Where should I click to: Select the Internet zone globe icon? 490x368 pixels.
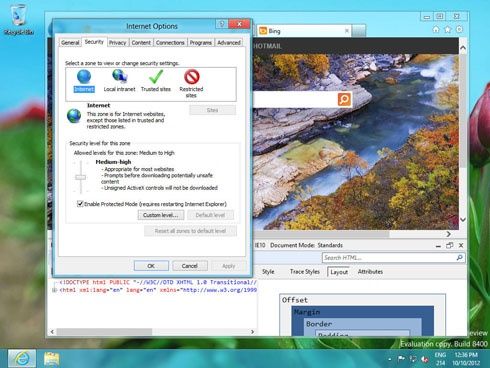pos(84,77)
